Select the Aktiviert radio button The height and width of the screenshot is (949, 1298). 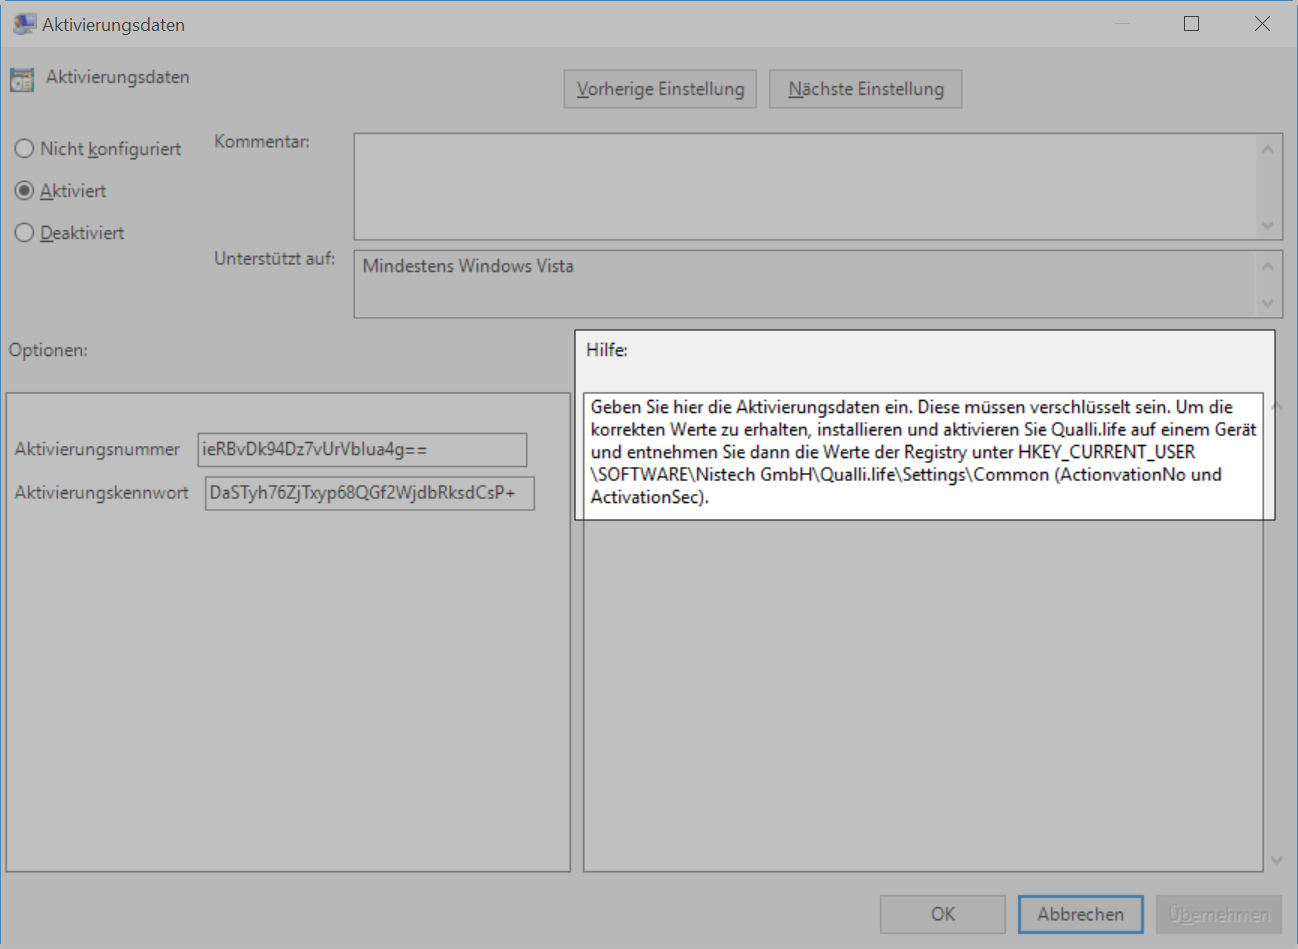(25, 191)
